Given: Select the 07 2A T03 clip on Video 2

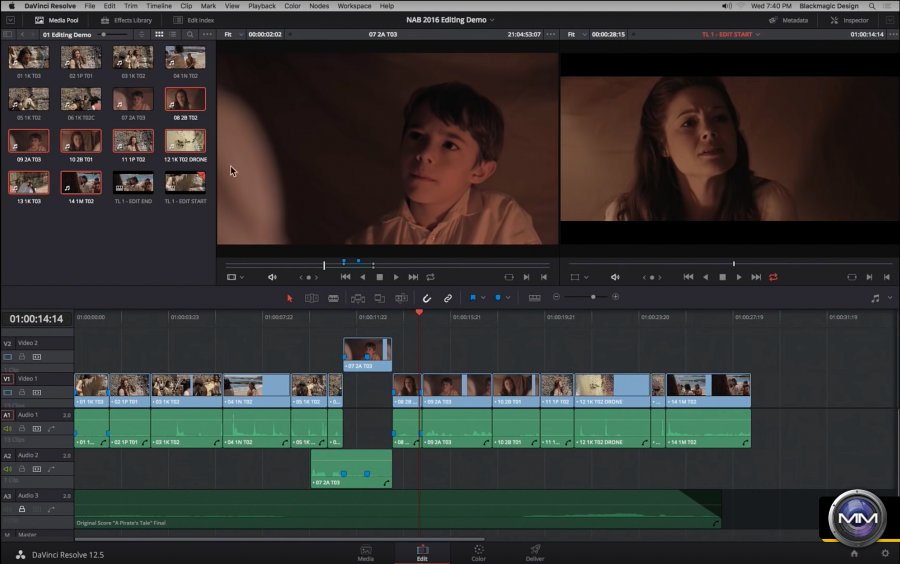Looking at the screenshot, I should (367, 353).
